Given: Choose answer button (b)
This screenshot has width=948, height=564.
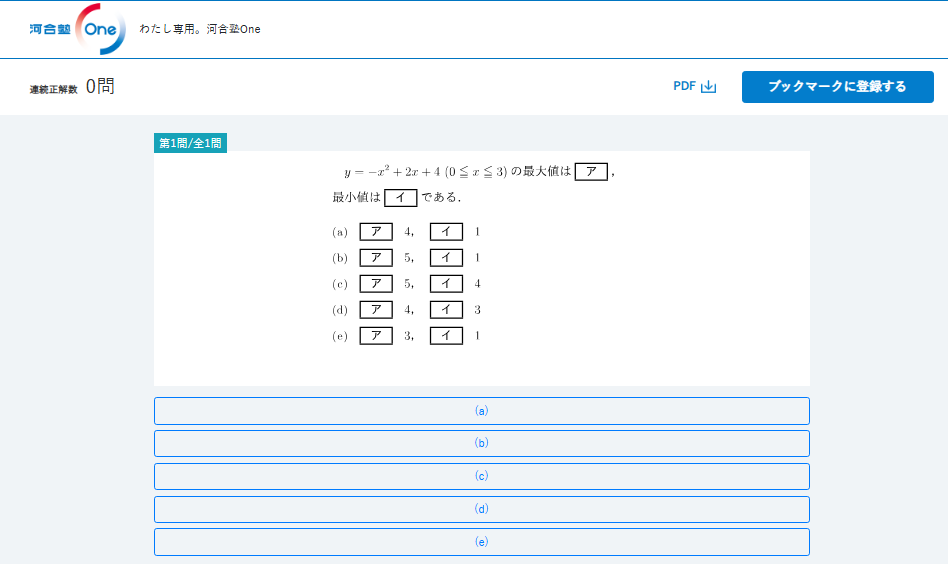Looking at the screenshot, I should coord(481,443).
